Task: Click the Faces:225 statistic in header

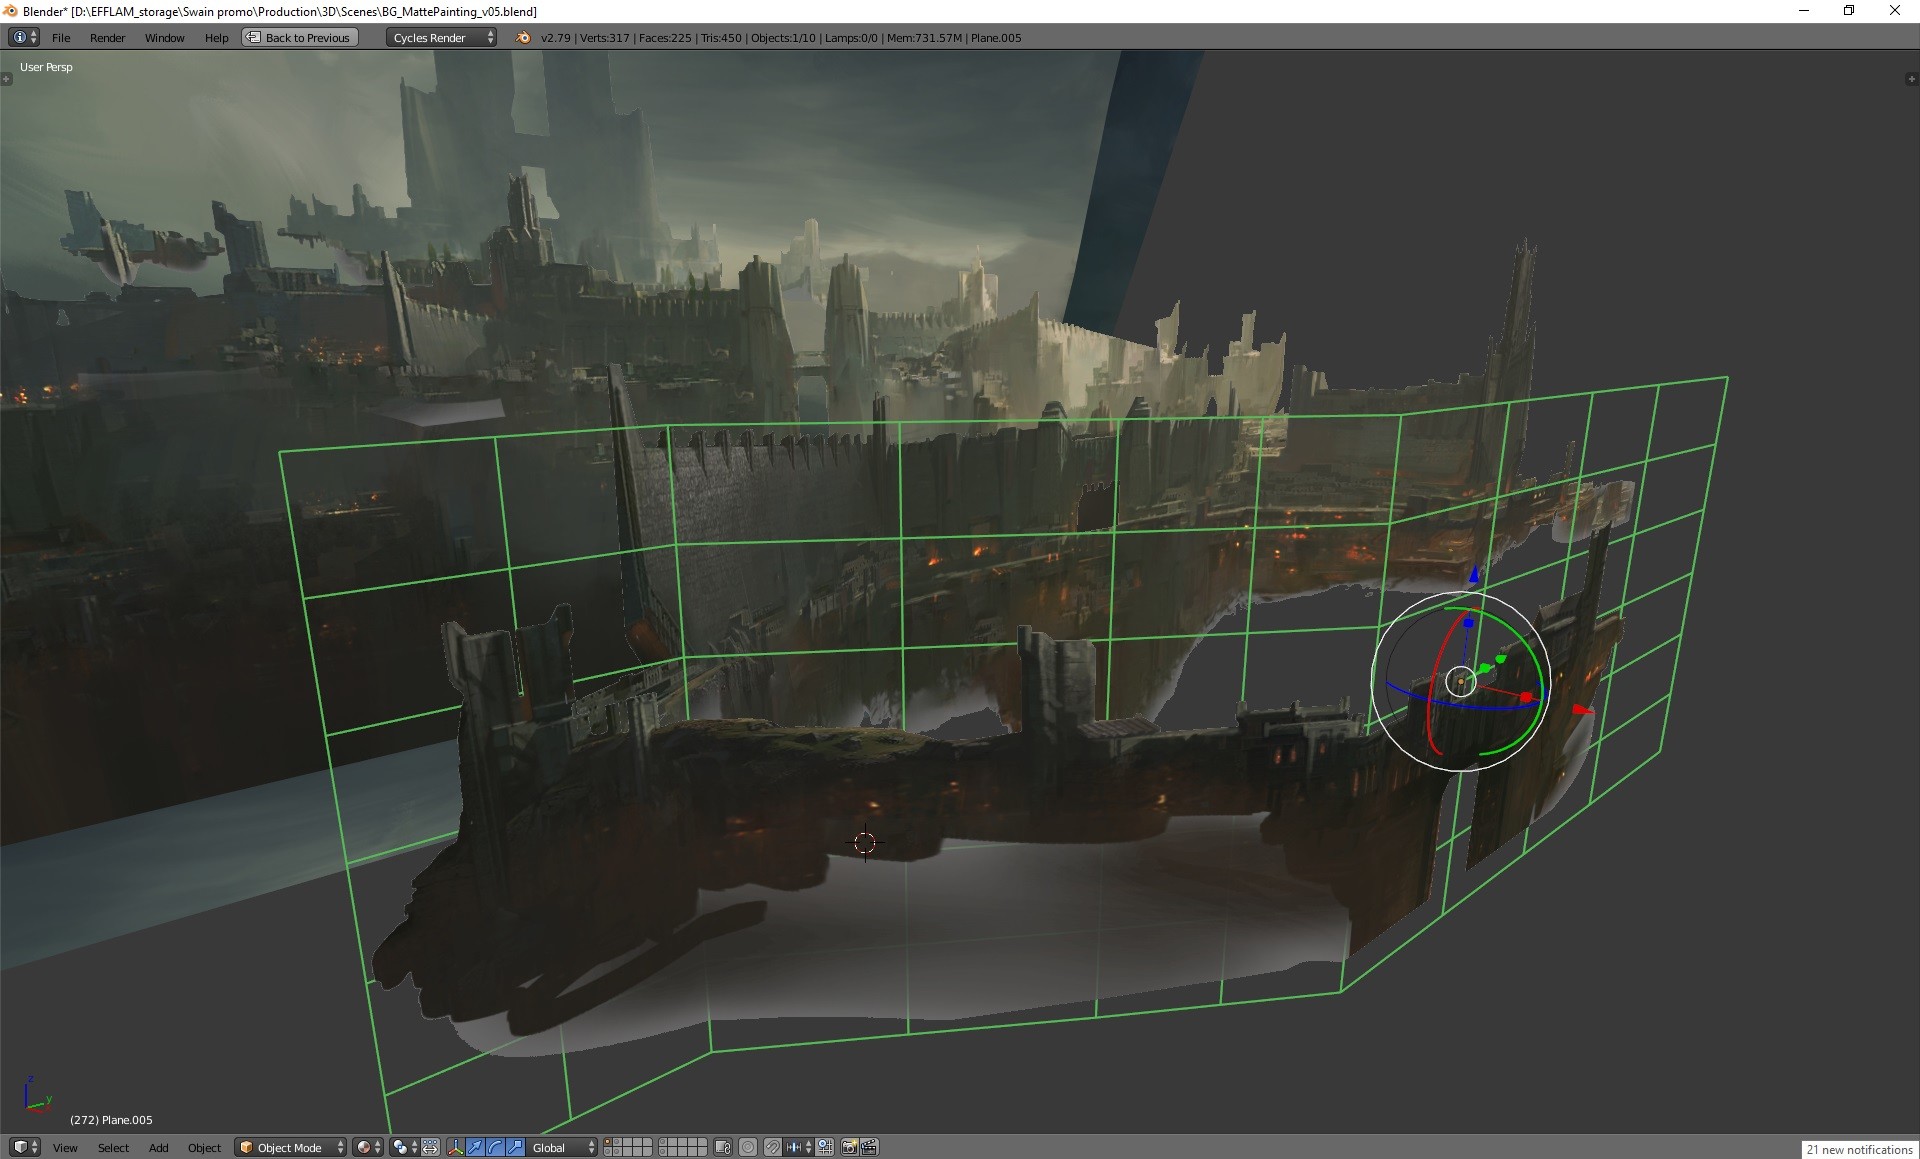Action: tap(665, 38)
